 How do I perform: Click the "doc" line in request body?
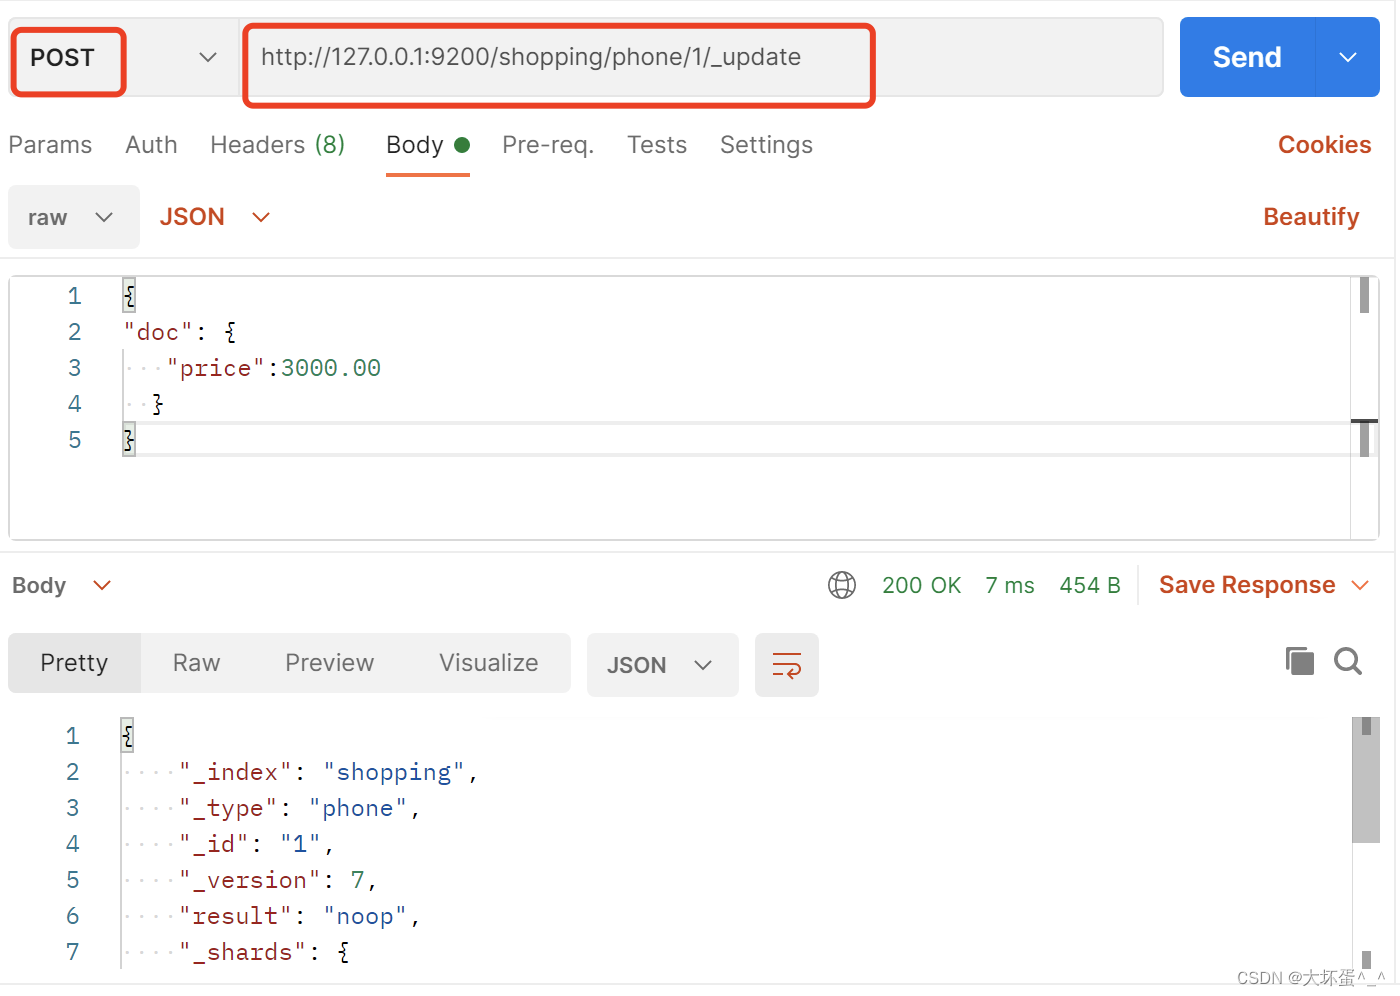180,332
